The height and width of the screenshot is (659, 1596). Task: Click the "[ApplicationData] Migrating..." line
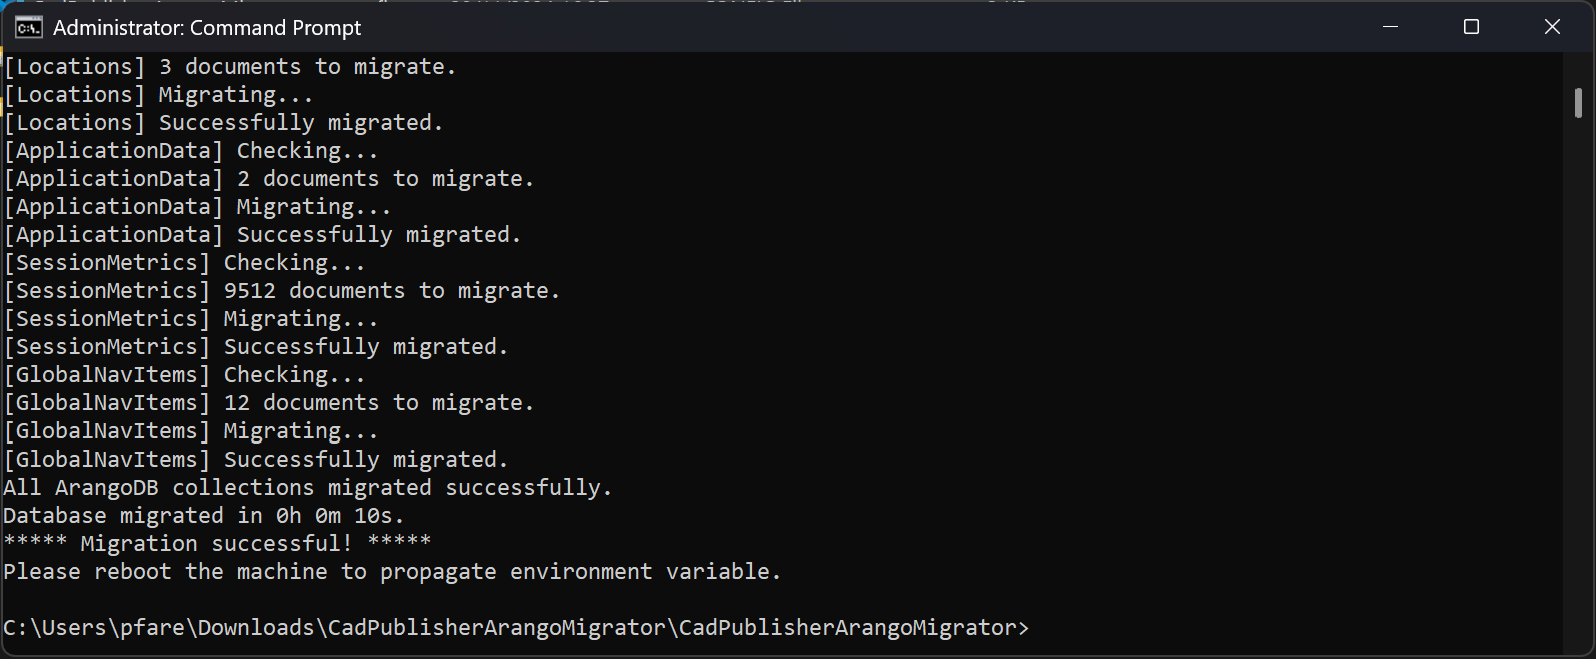(x=197, y=207)
